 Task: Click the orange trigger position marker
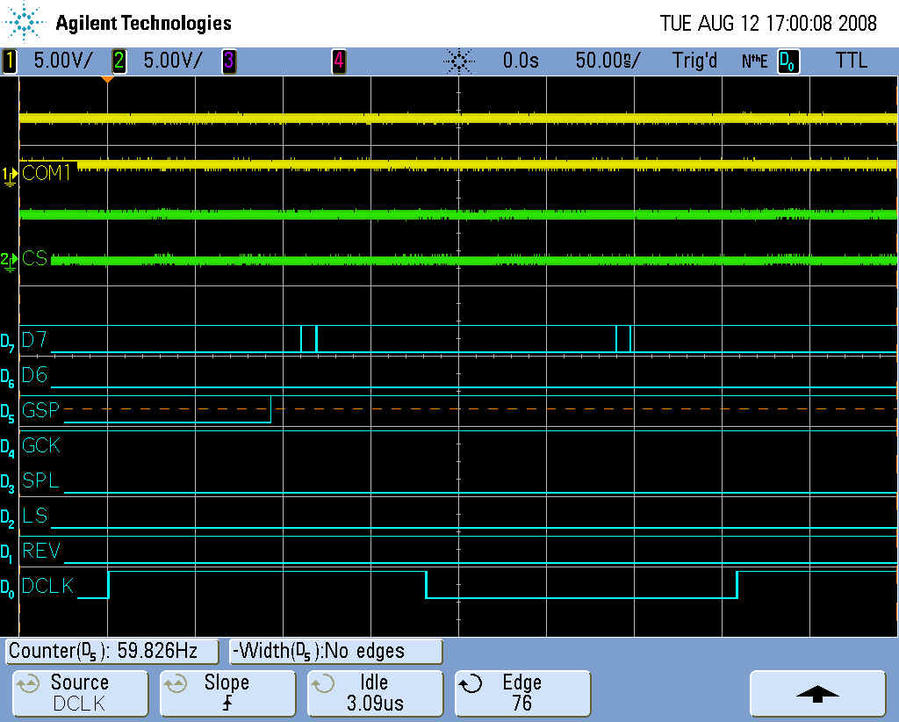pyautogui.click(x=107, y=80)
